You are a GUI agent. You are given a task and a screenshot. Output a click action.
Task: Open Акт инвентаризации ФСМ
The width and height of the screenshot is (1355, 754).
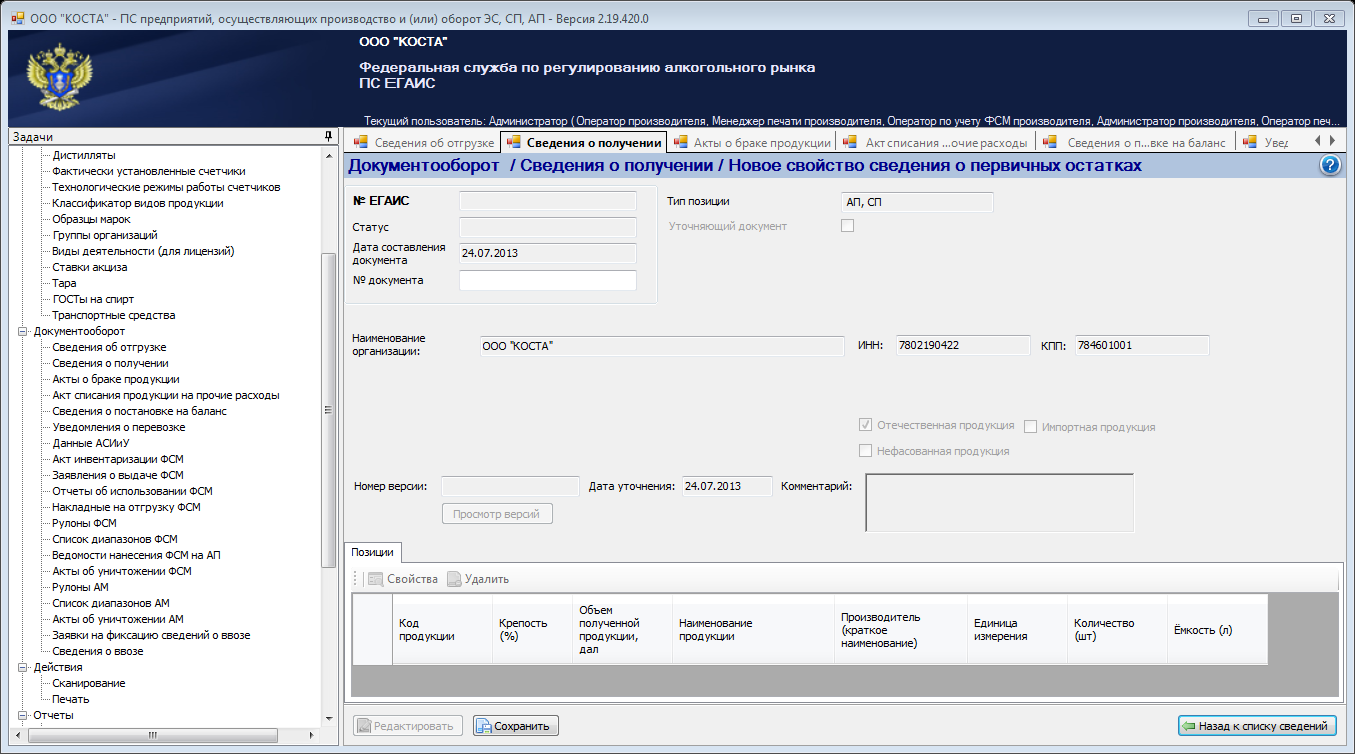click(118, 459)
